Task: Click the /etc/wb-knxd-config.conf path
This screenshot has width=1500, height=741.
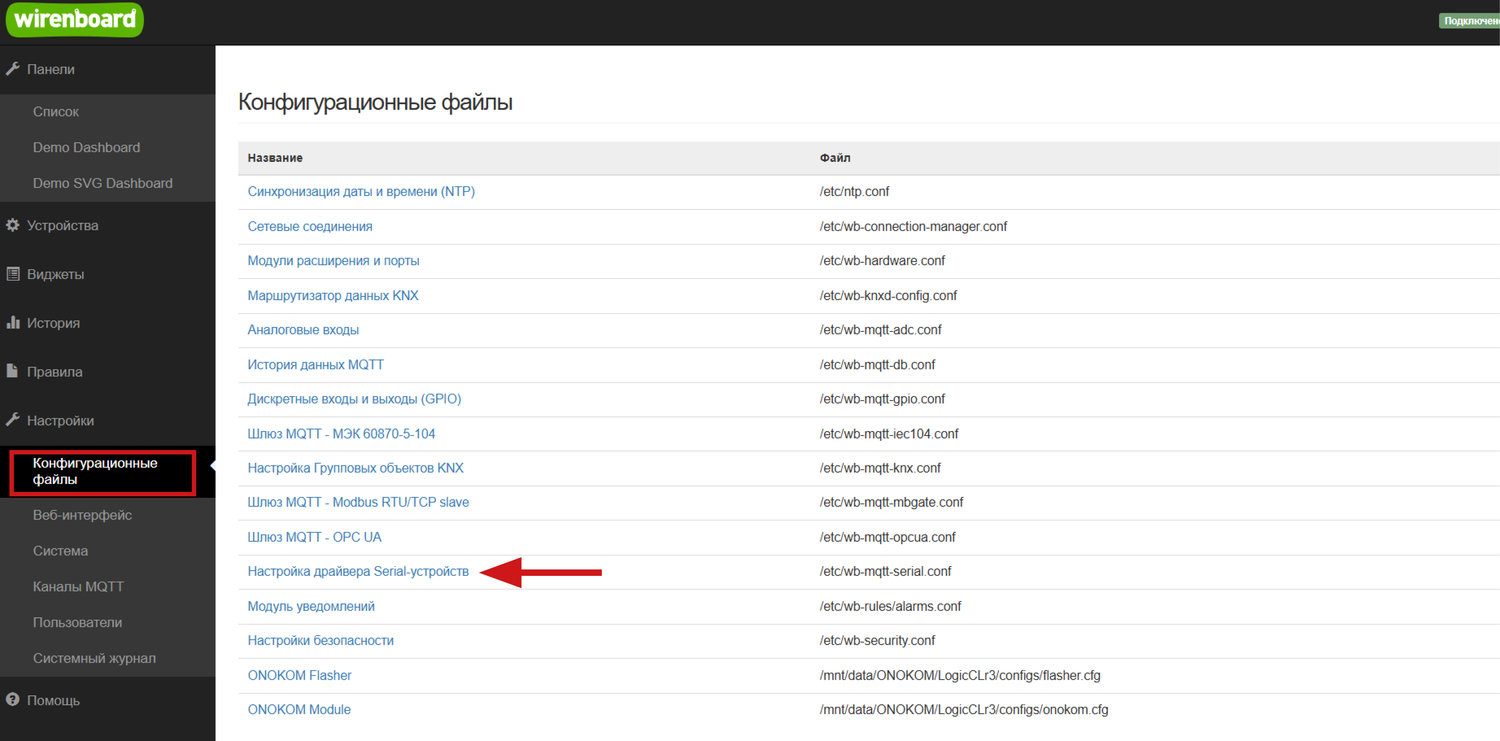Action: pos(888,295)
